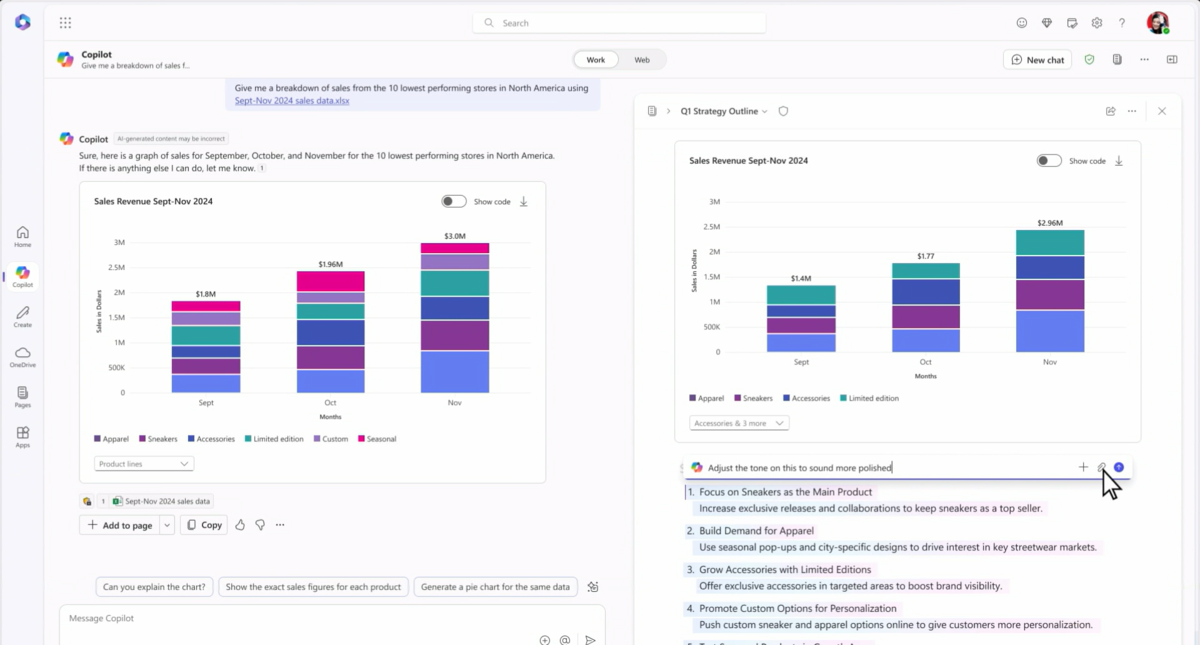Download the chat Sales Revenue chart
1200x645 pixels.
click(523, 201)
